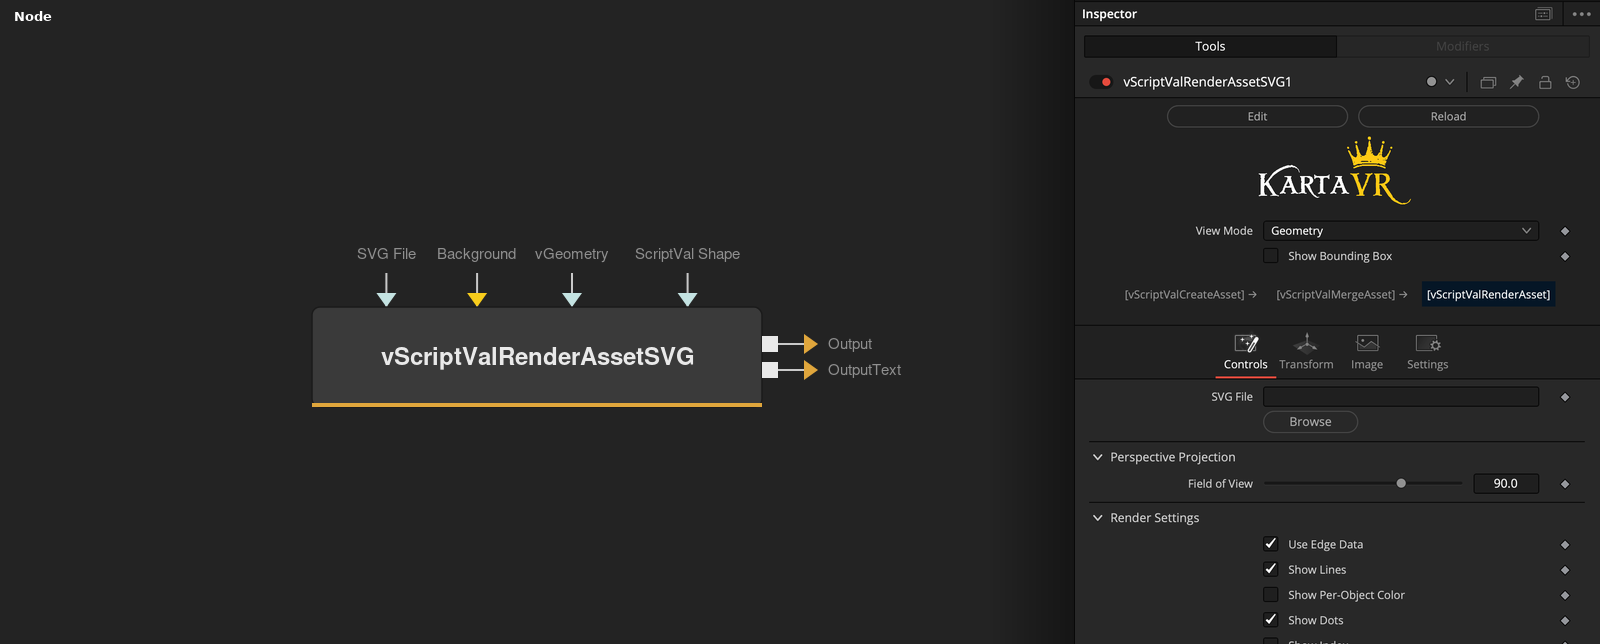Click the vScriptValRenderAssetSVG1 tool name
The image size is (1600, 644).
click(x=1207, y=82)
